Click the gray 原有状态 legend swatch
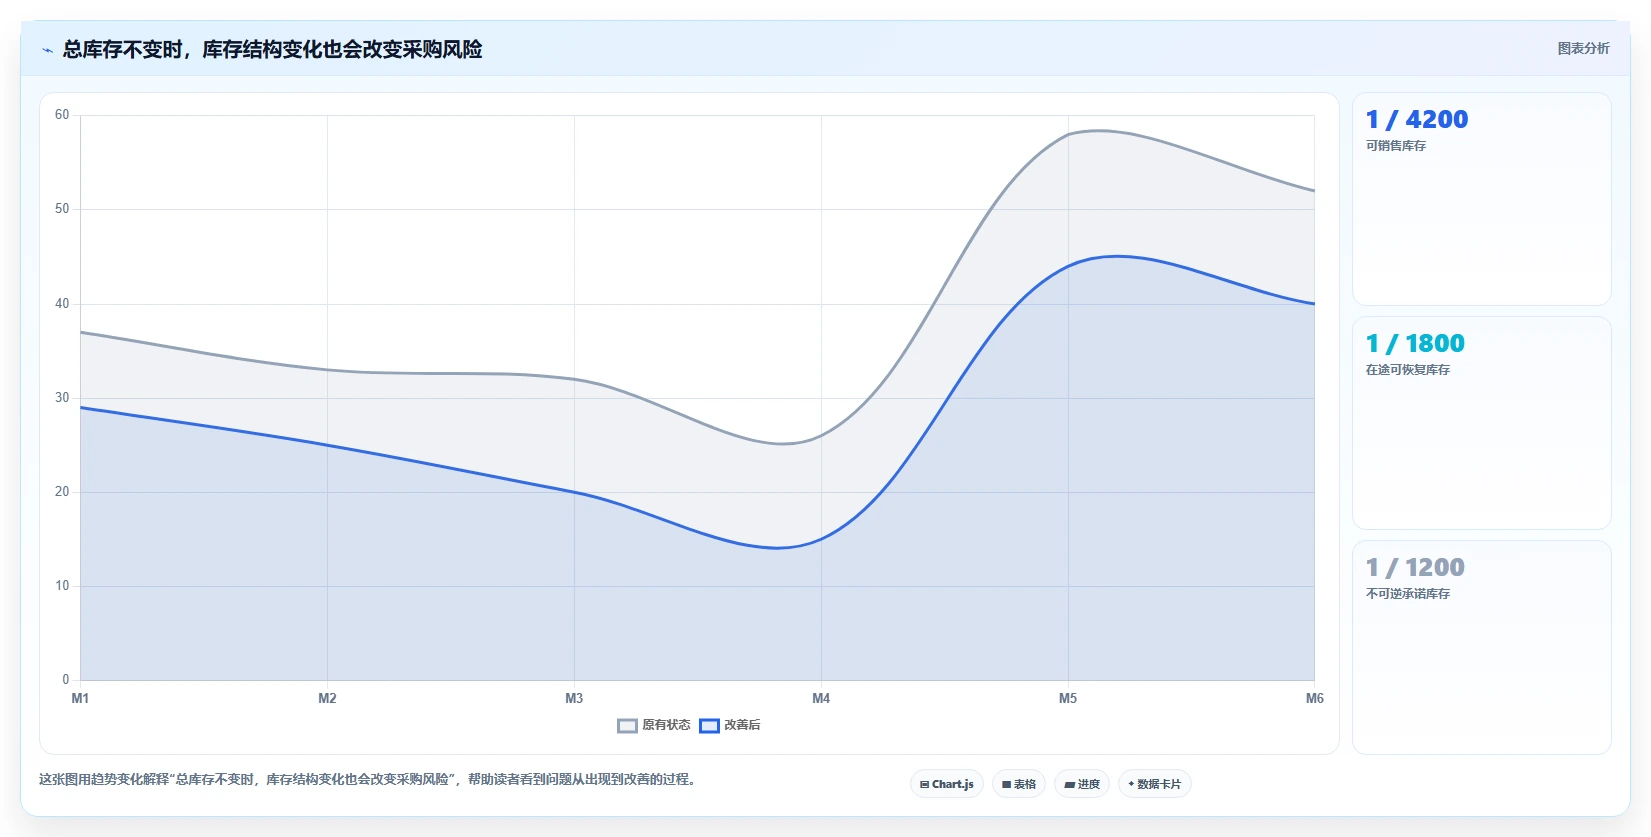Screen dimensions: 1651x837 click(x=627, y=726)
